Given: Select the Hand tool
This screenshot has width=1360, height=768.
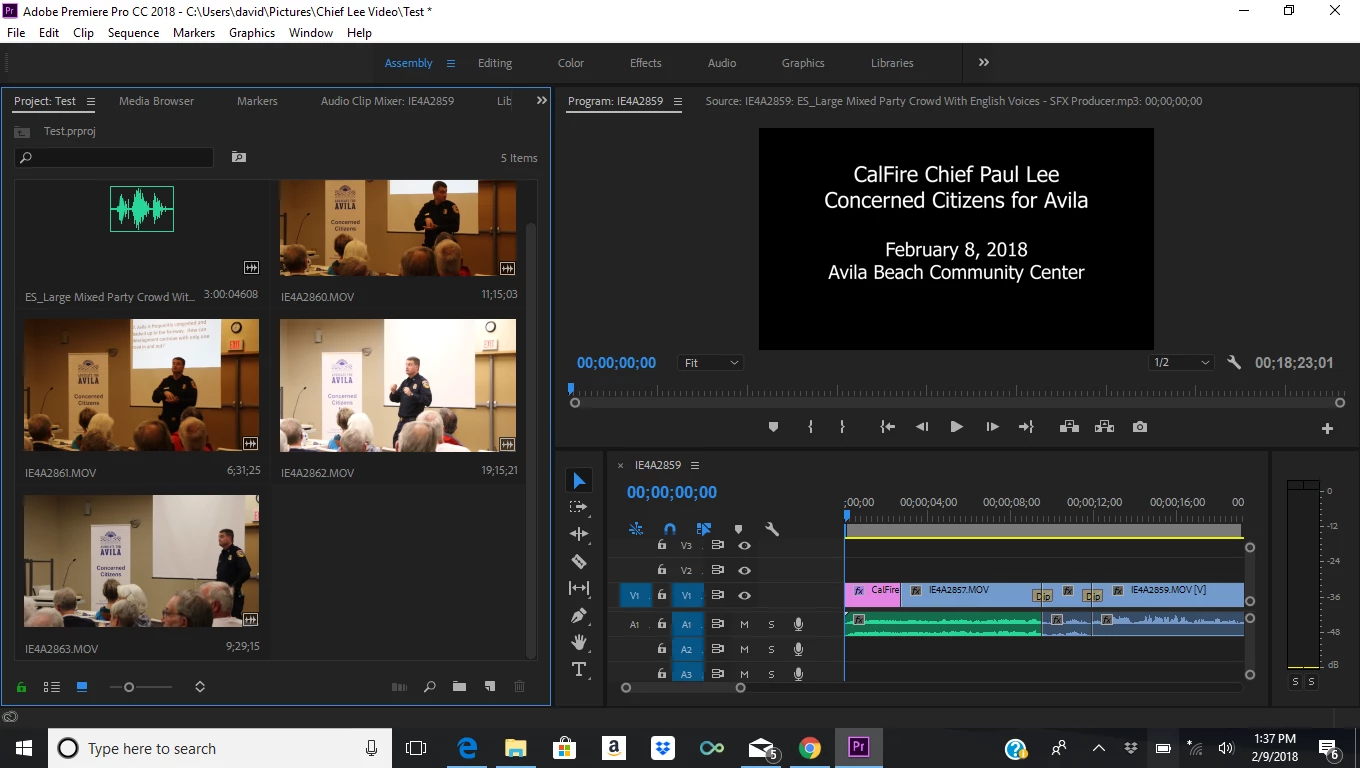Looking at the screenshot, I should (578, 642).
